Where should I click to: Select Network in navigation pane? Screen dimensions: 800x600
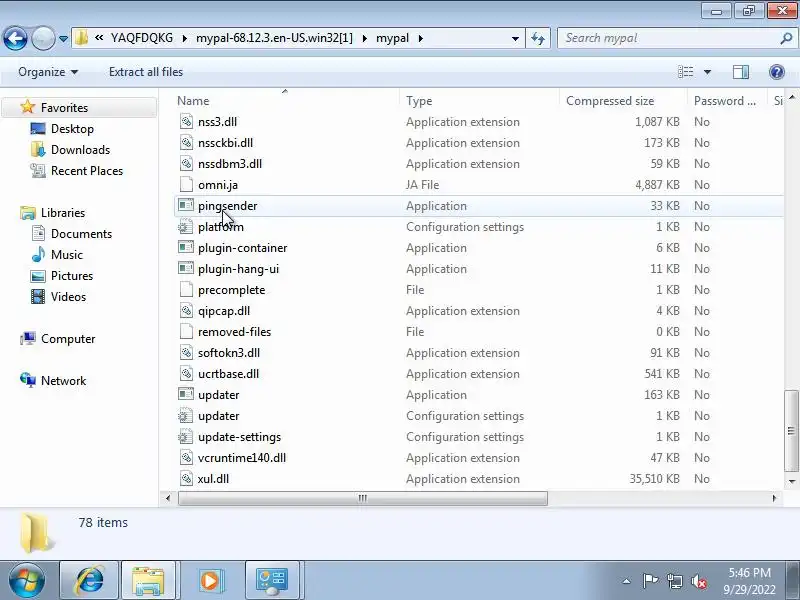(x=63, y=381)
